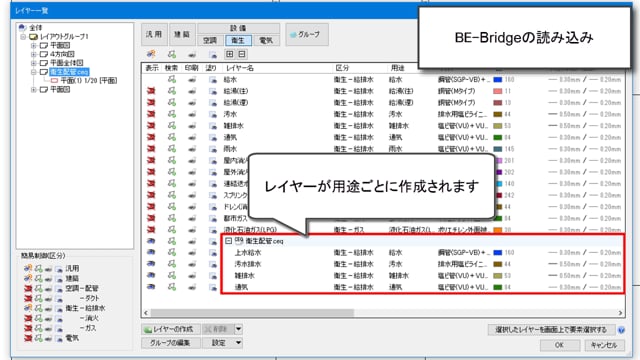The width and height of the screenshot is (640, 360).
Task: Select the 衛生 tab
Action: (x=238, y=40)
